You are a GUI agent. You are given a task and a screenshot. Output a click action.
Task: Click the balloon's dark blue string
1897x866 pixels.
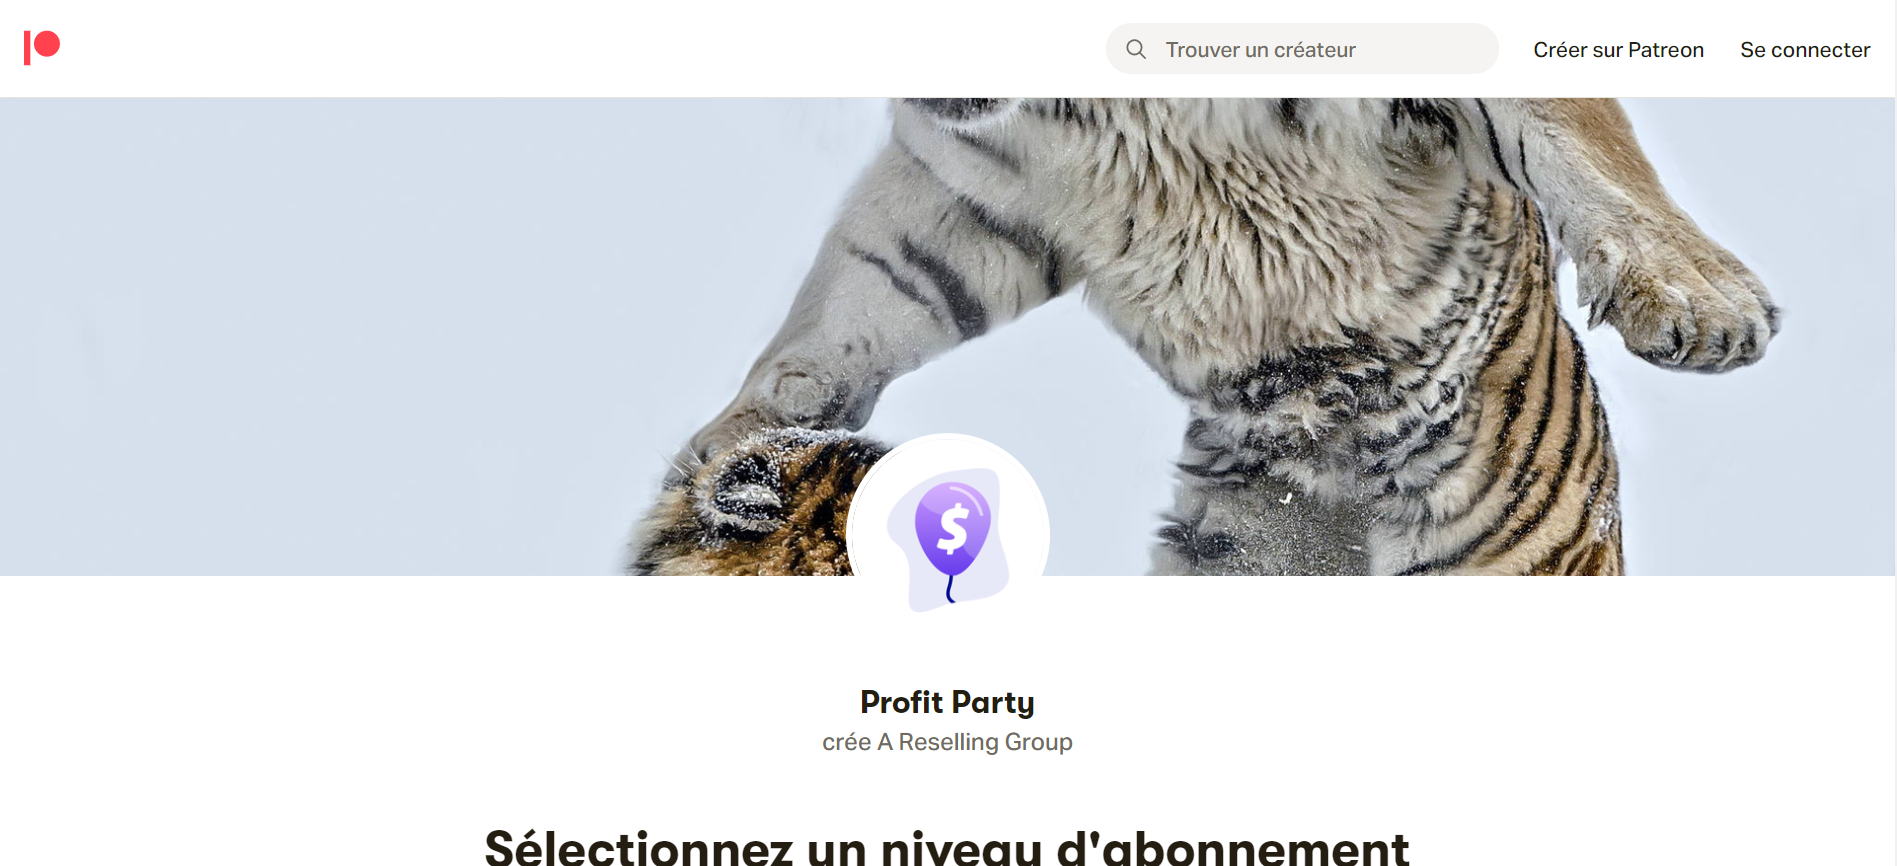[950, 588]
